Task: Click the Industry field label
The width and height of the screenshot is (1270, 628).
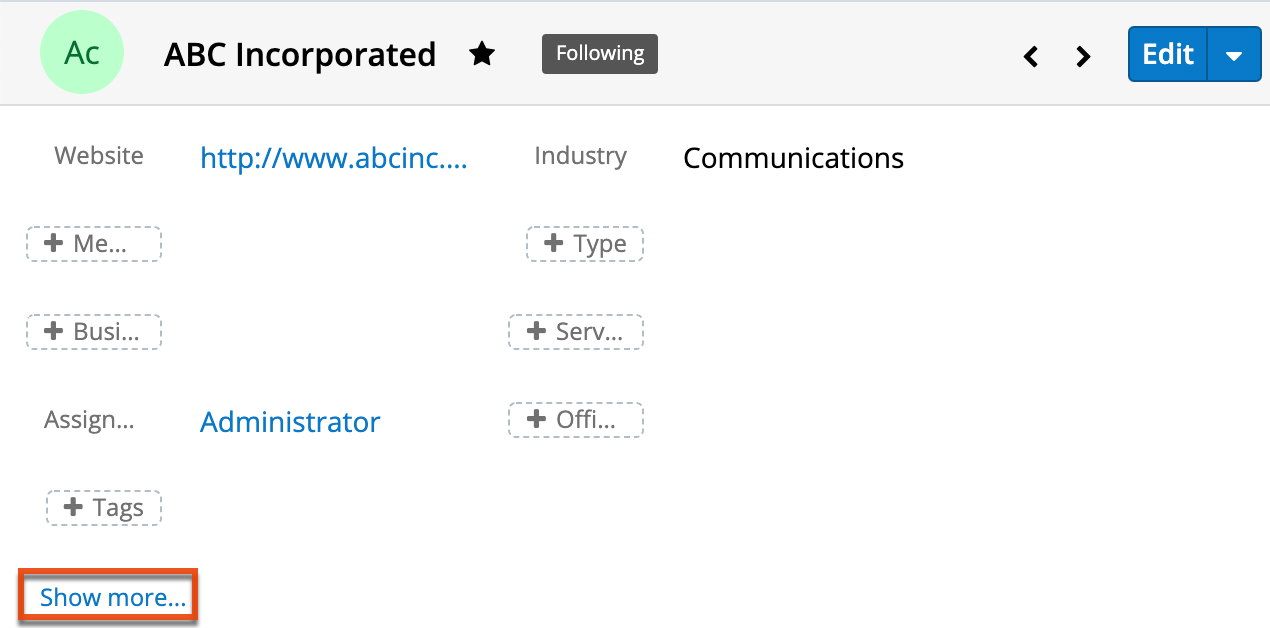Action: tap(580, 156)
